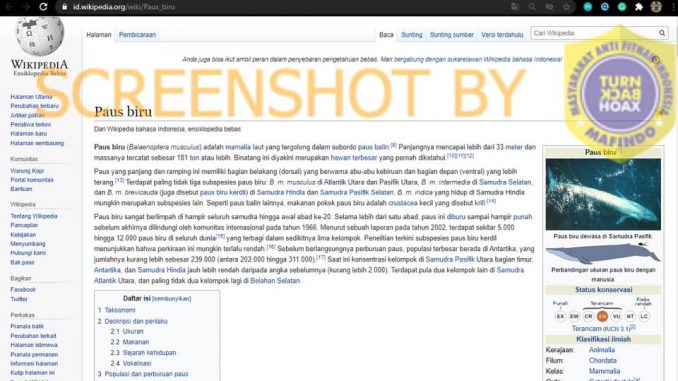Click the Wikipedia search magnifier icon
This screenshot has height=381, width=678.
662,33
